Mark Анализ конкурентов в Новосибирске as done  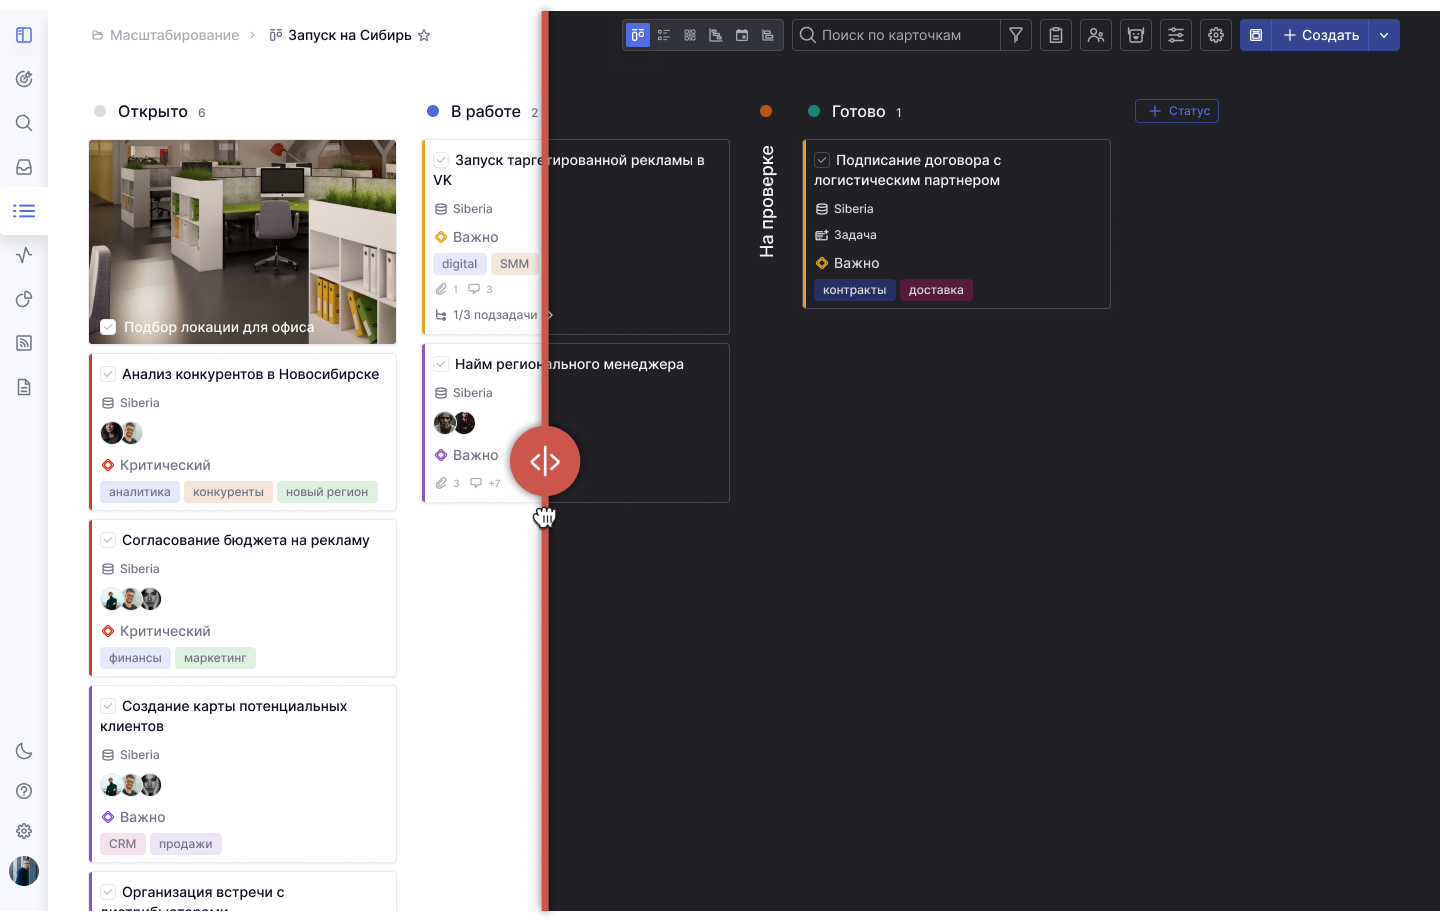click(108, 373)
